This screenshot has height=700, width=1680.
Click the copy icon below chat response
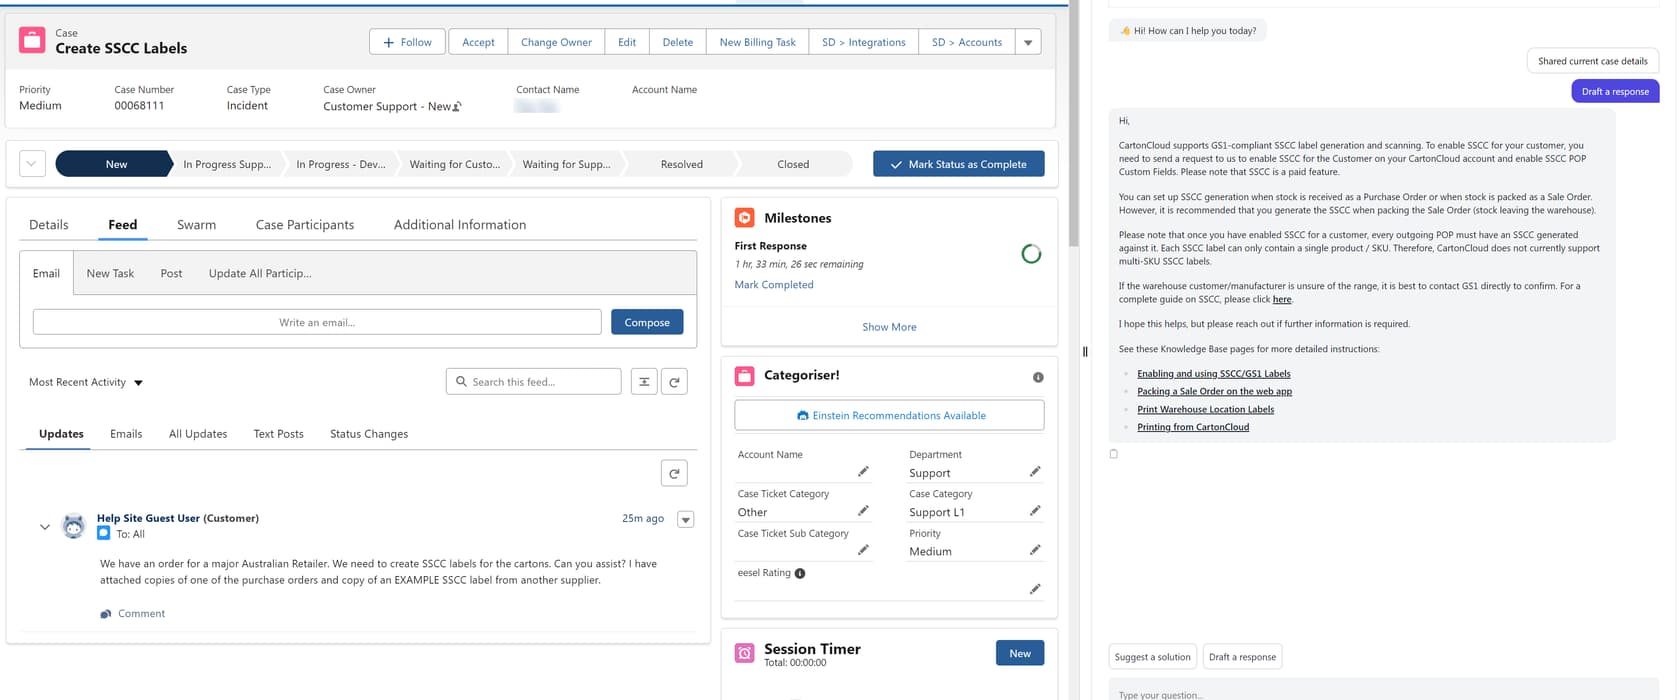[x=1114, y=454]
